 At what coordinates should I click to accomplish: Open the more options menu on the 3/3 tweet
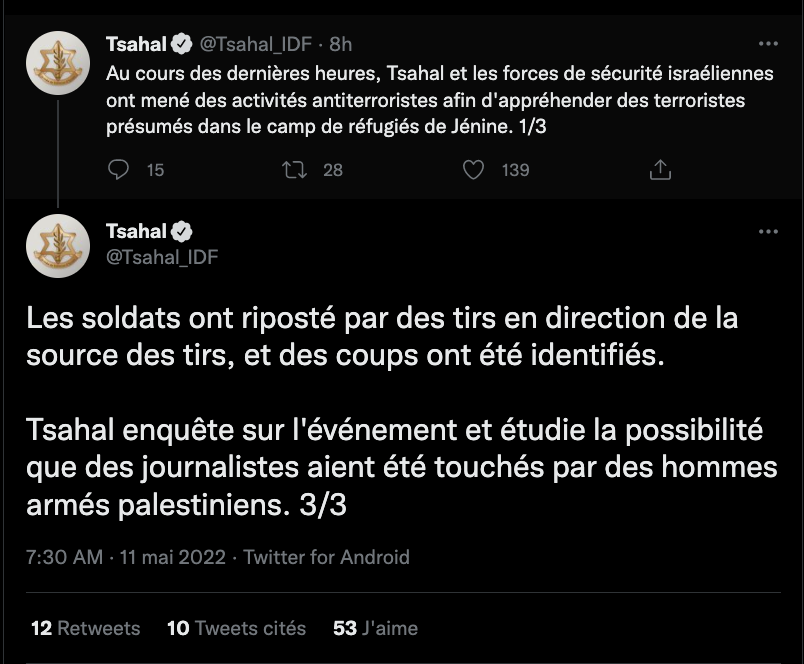pos(768,231)
